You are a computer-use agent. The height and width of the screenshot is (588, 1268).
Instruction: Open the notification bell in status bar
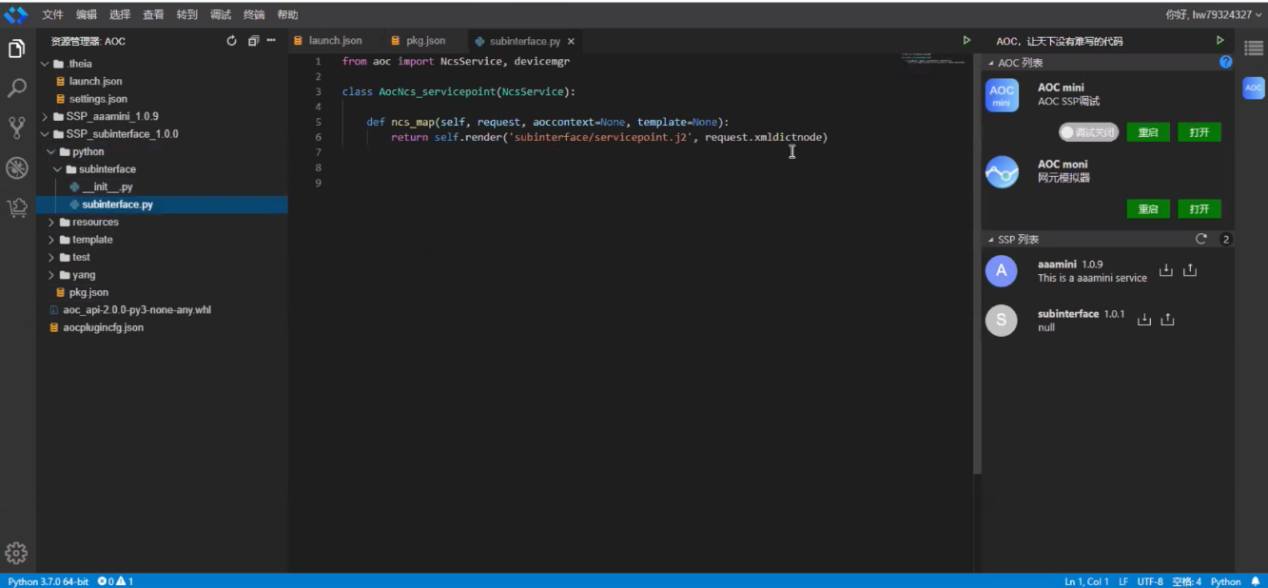(x=1255, y=581)
